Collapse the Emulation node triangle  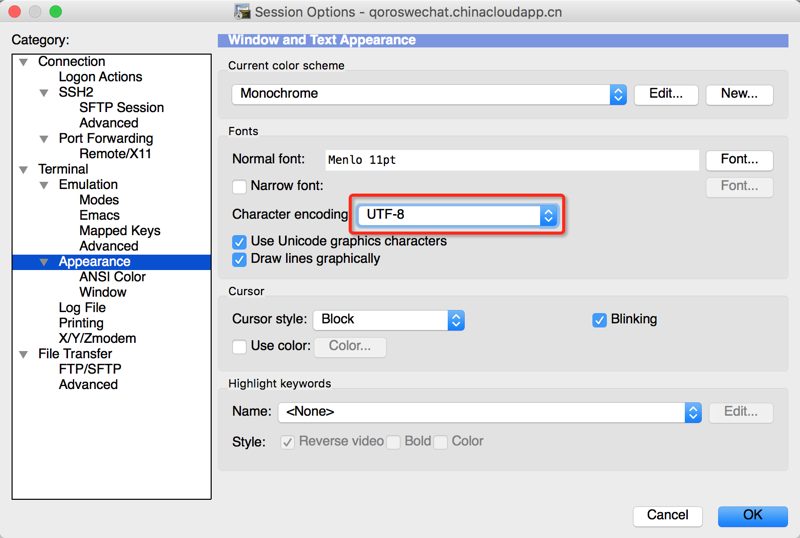pos(44,185)
